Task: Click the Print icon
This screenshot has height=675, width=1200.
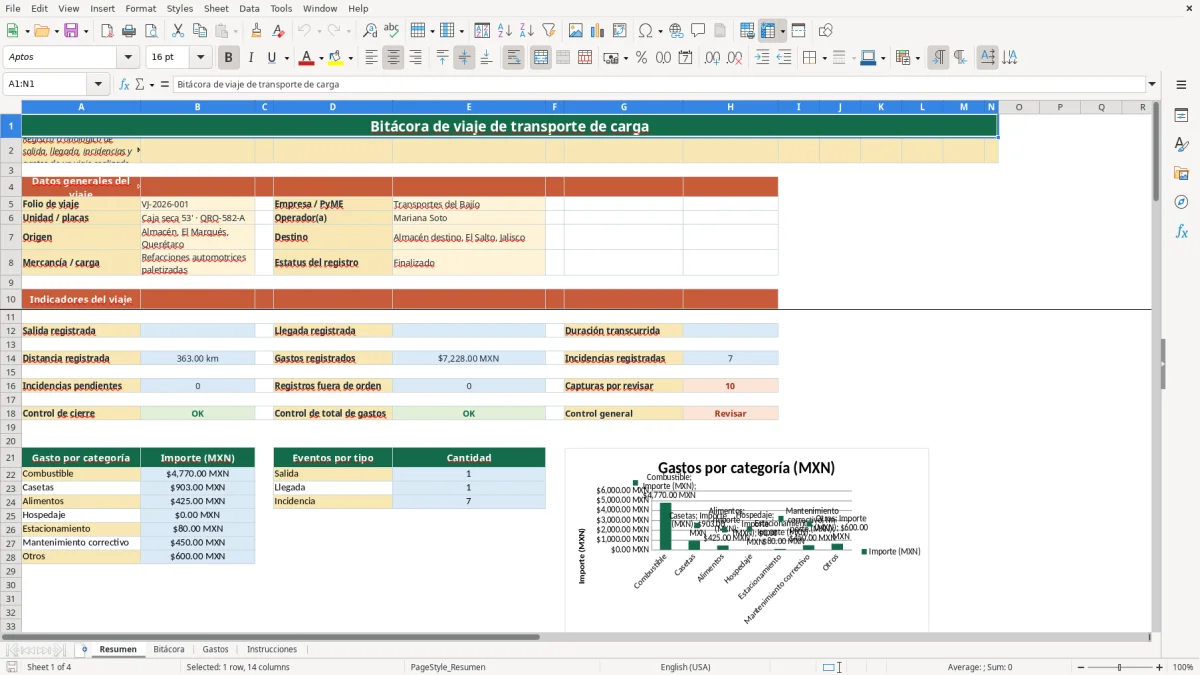Action: [129, 31]
